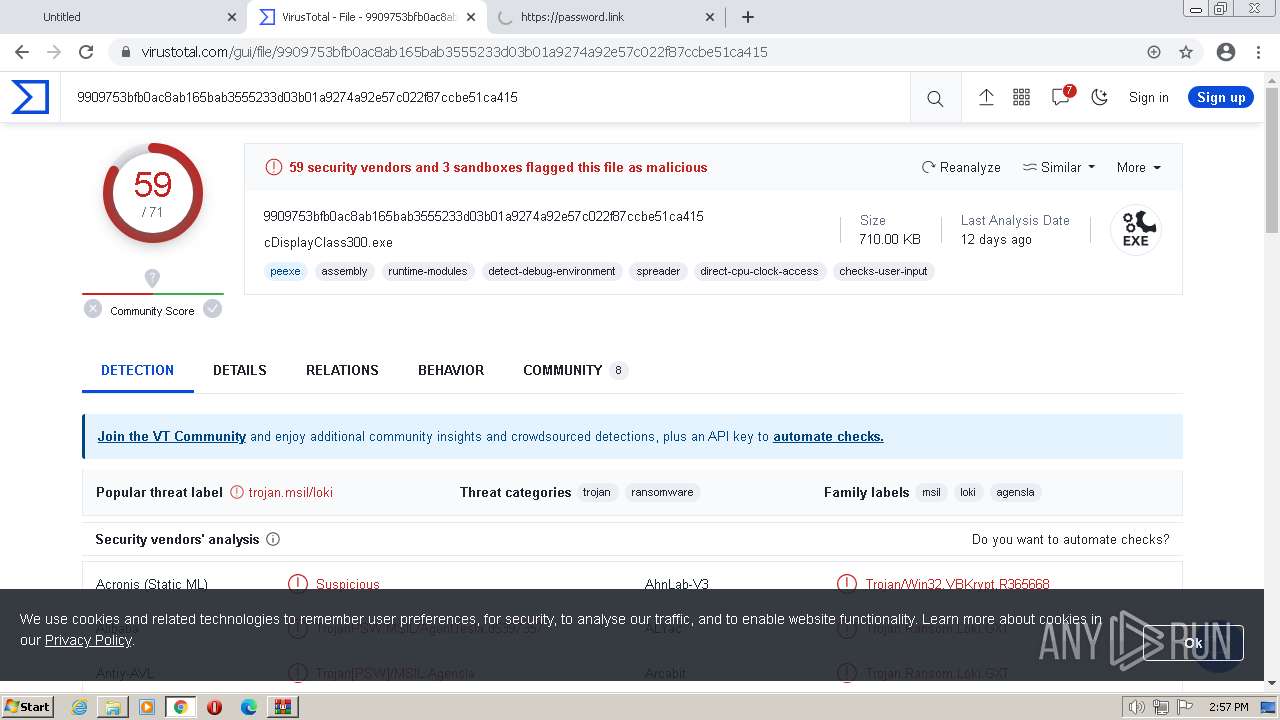Open the DETAILS tab
Screen dimensions: 1280x720
pyautogui.click(x=240, y=370)
